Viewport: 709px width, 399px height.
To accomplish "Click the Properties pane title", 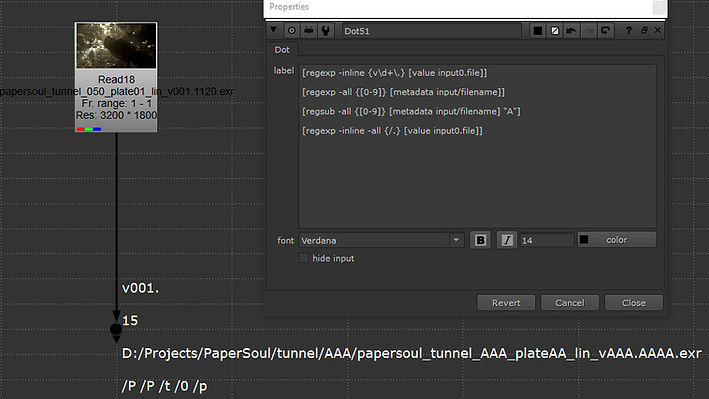I will click(289, 7).
